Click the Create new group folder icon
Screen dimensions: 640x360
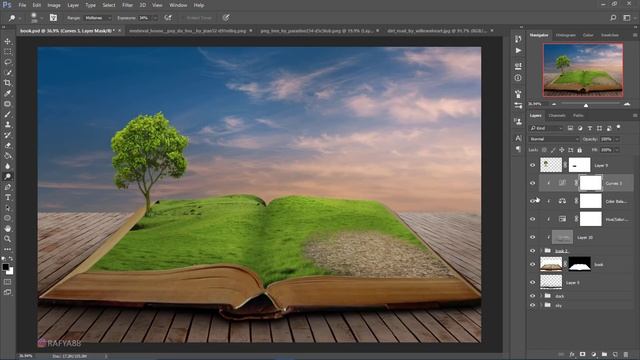tap(604, 354)
